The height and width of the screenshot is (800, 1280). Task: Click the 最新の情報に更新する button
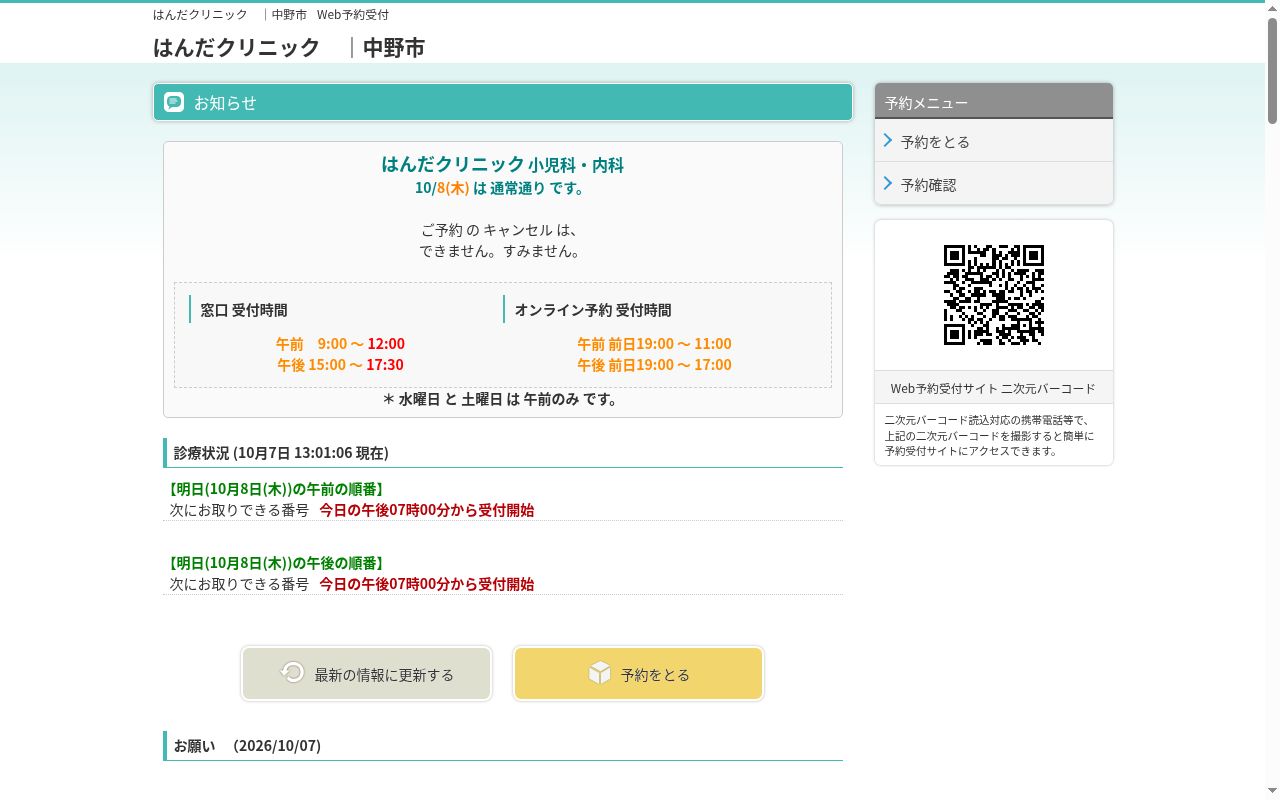tap(367, 674)
